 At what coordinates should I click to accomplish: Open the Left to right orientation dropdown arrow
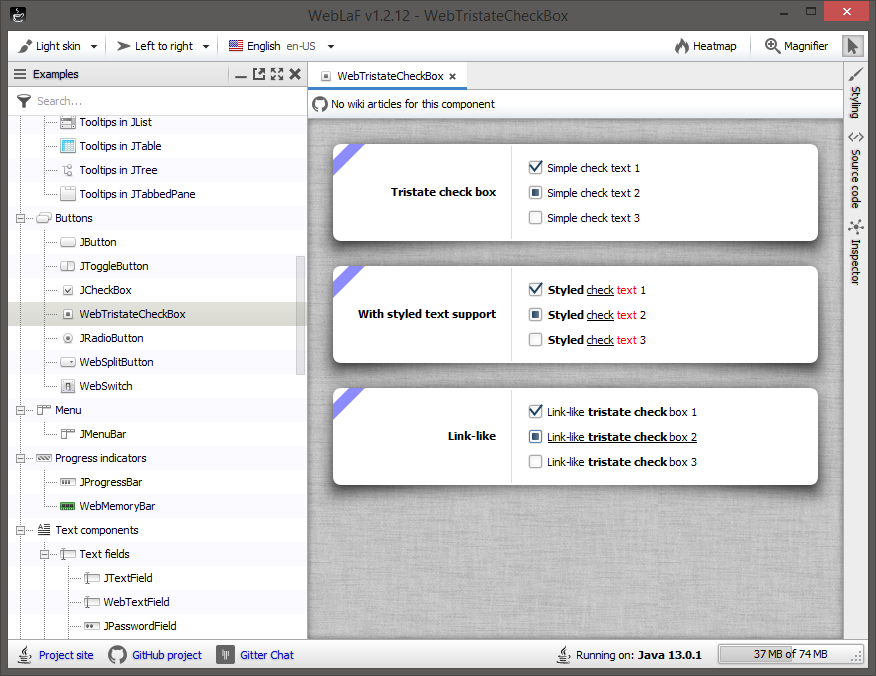point(206,46)
